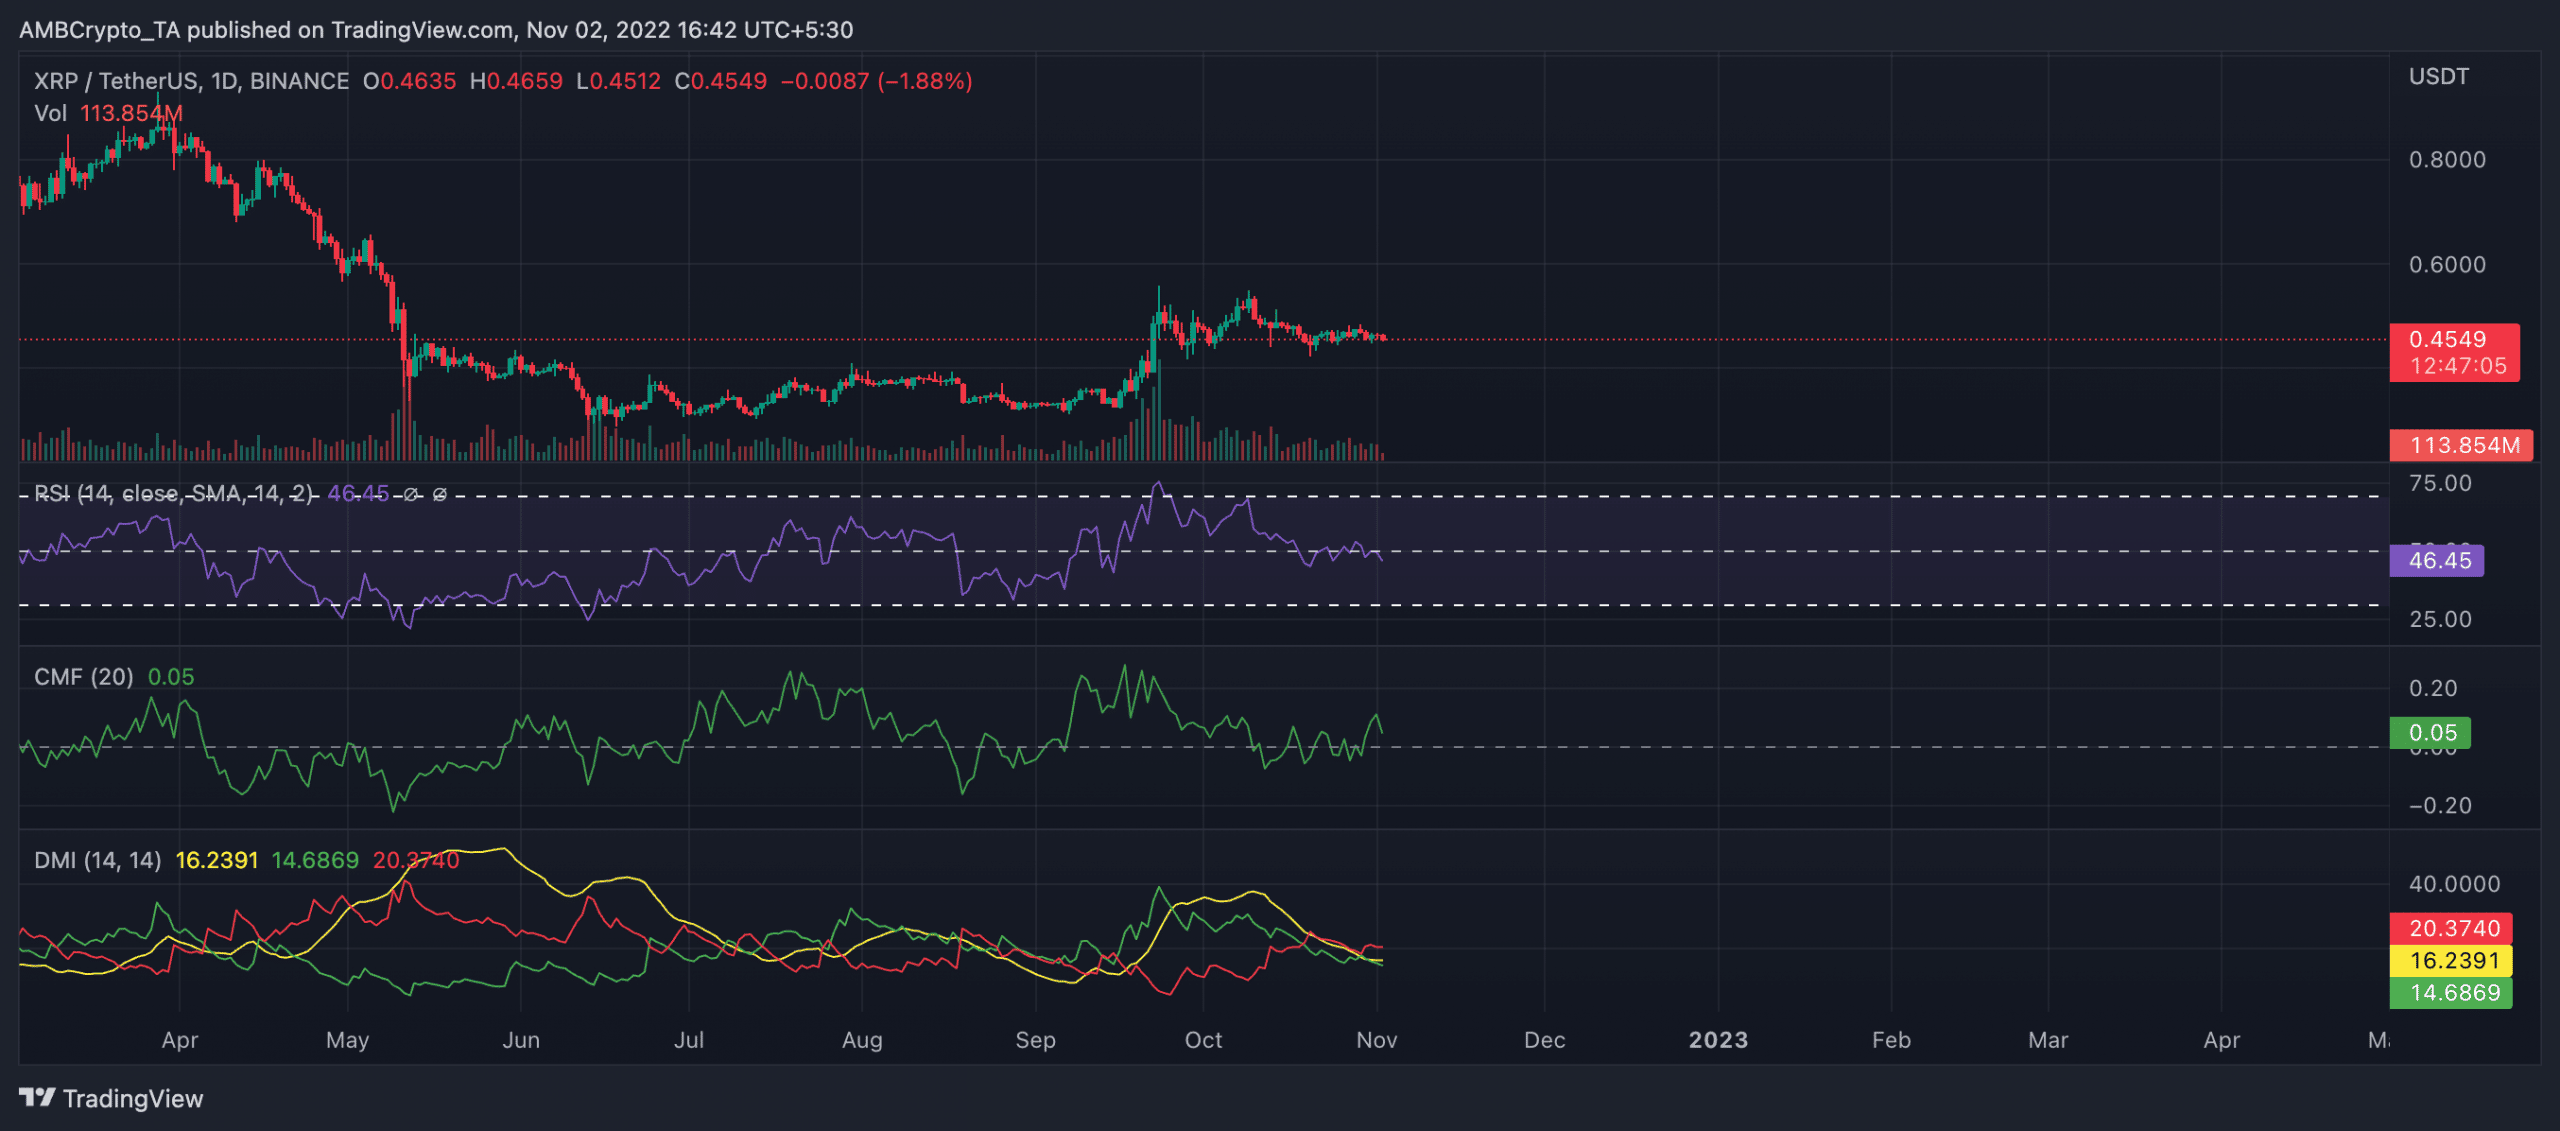Click the 0.8000 price axis label
The height and width of the screenshot is (1131, 2560).
tap(2447, 160)
